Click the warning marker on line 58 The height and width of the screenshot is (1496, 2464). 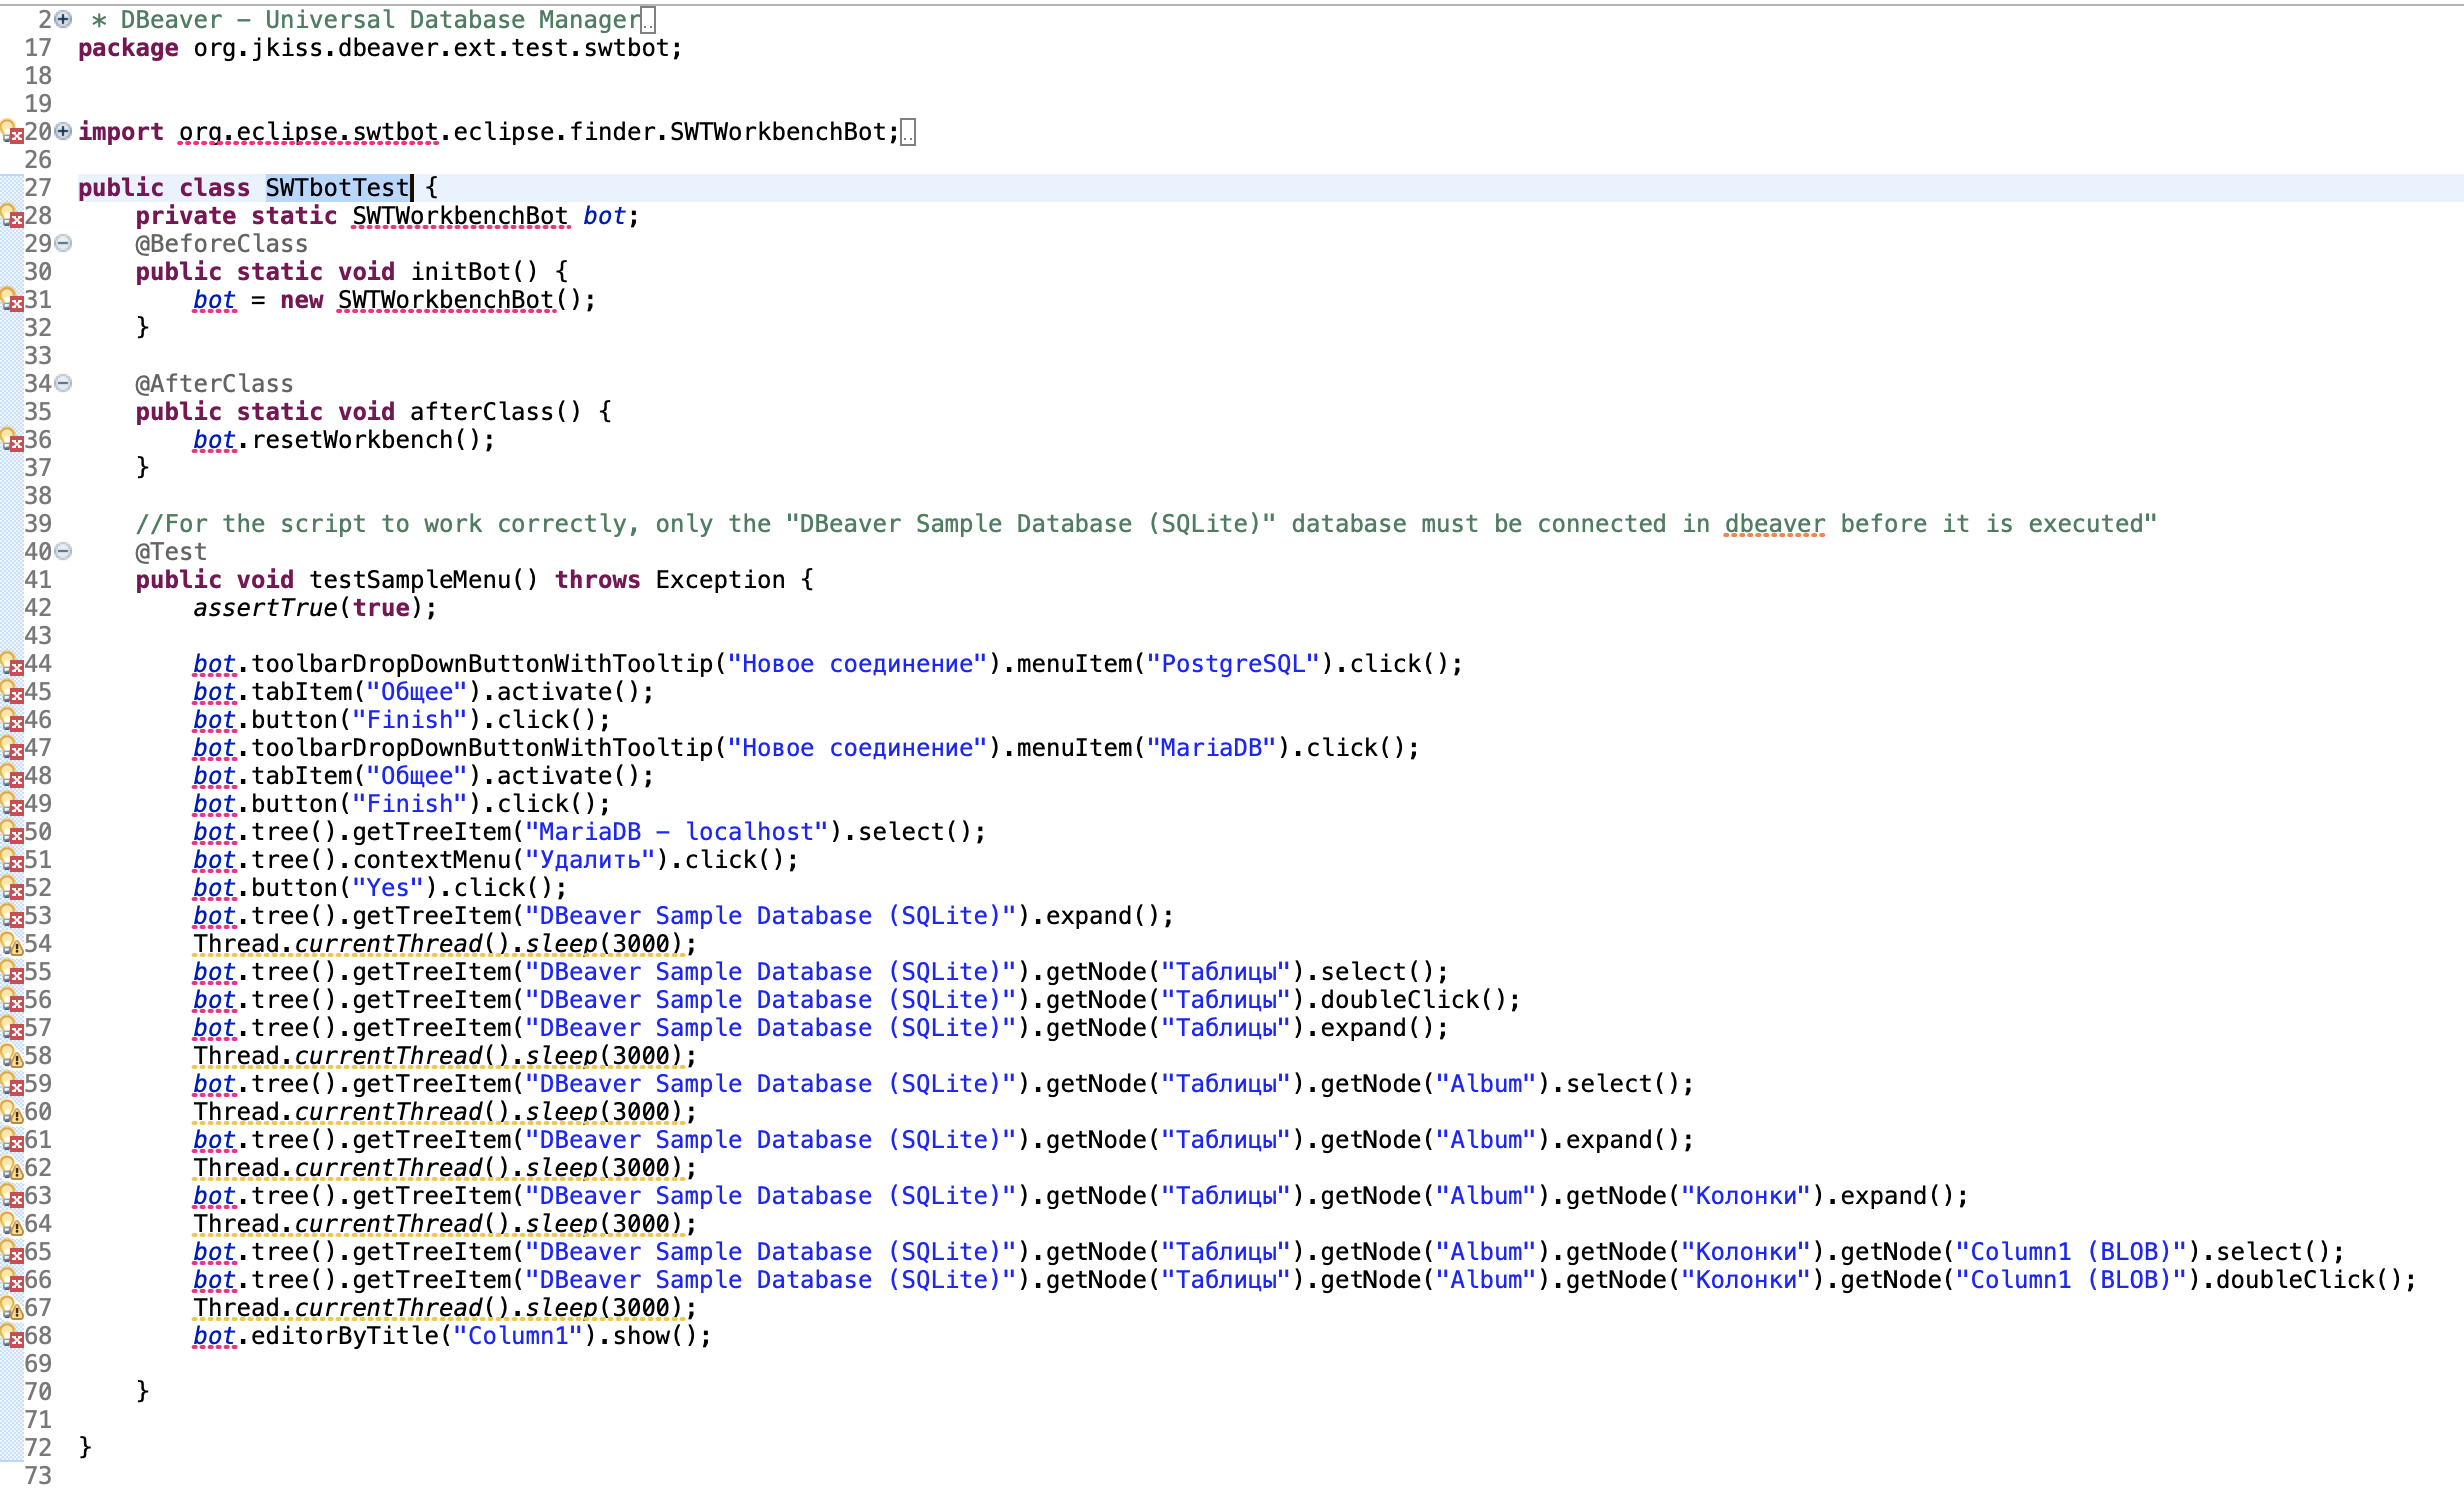[11, 1056]
